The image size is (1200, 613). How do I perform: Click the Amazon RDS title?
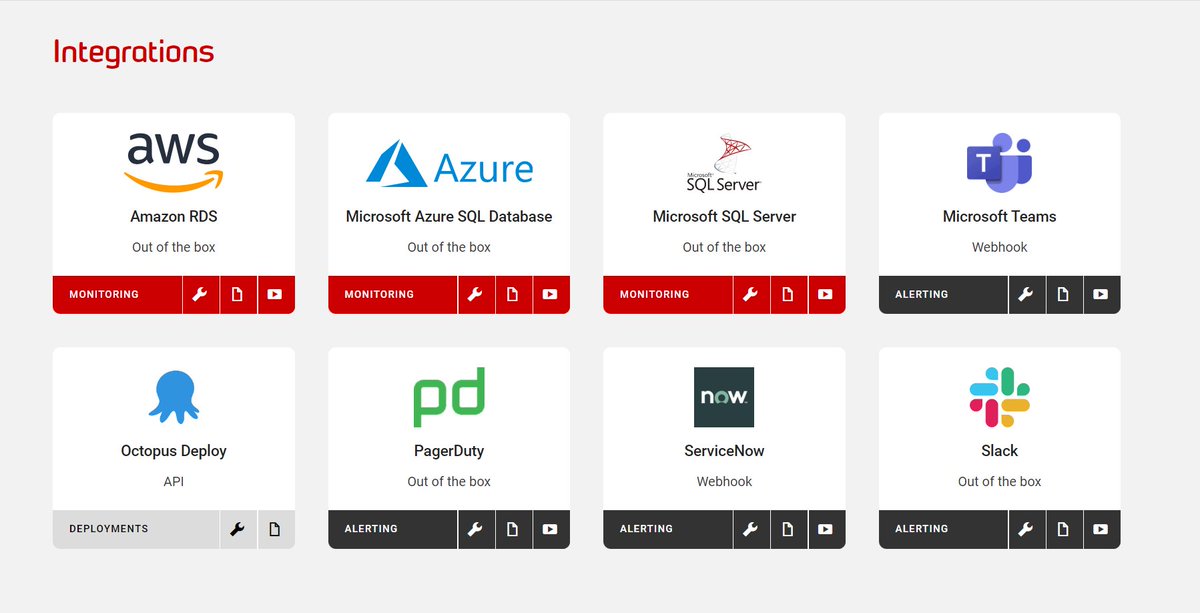click(x=174, y=217)
